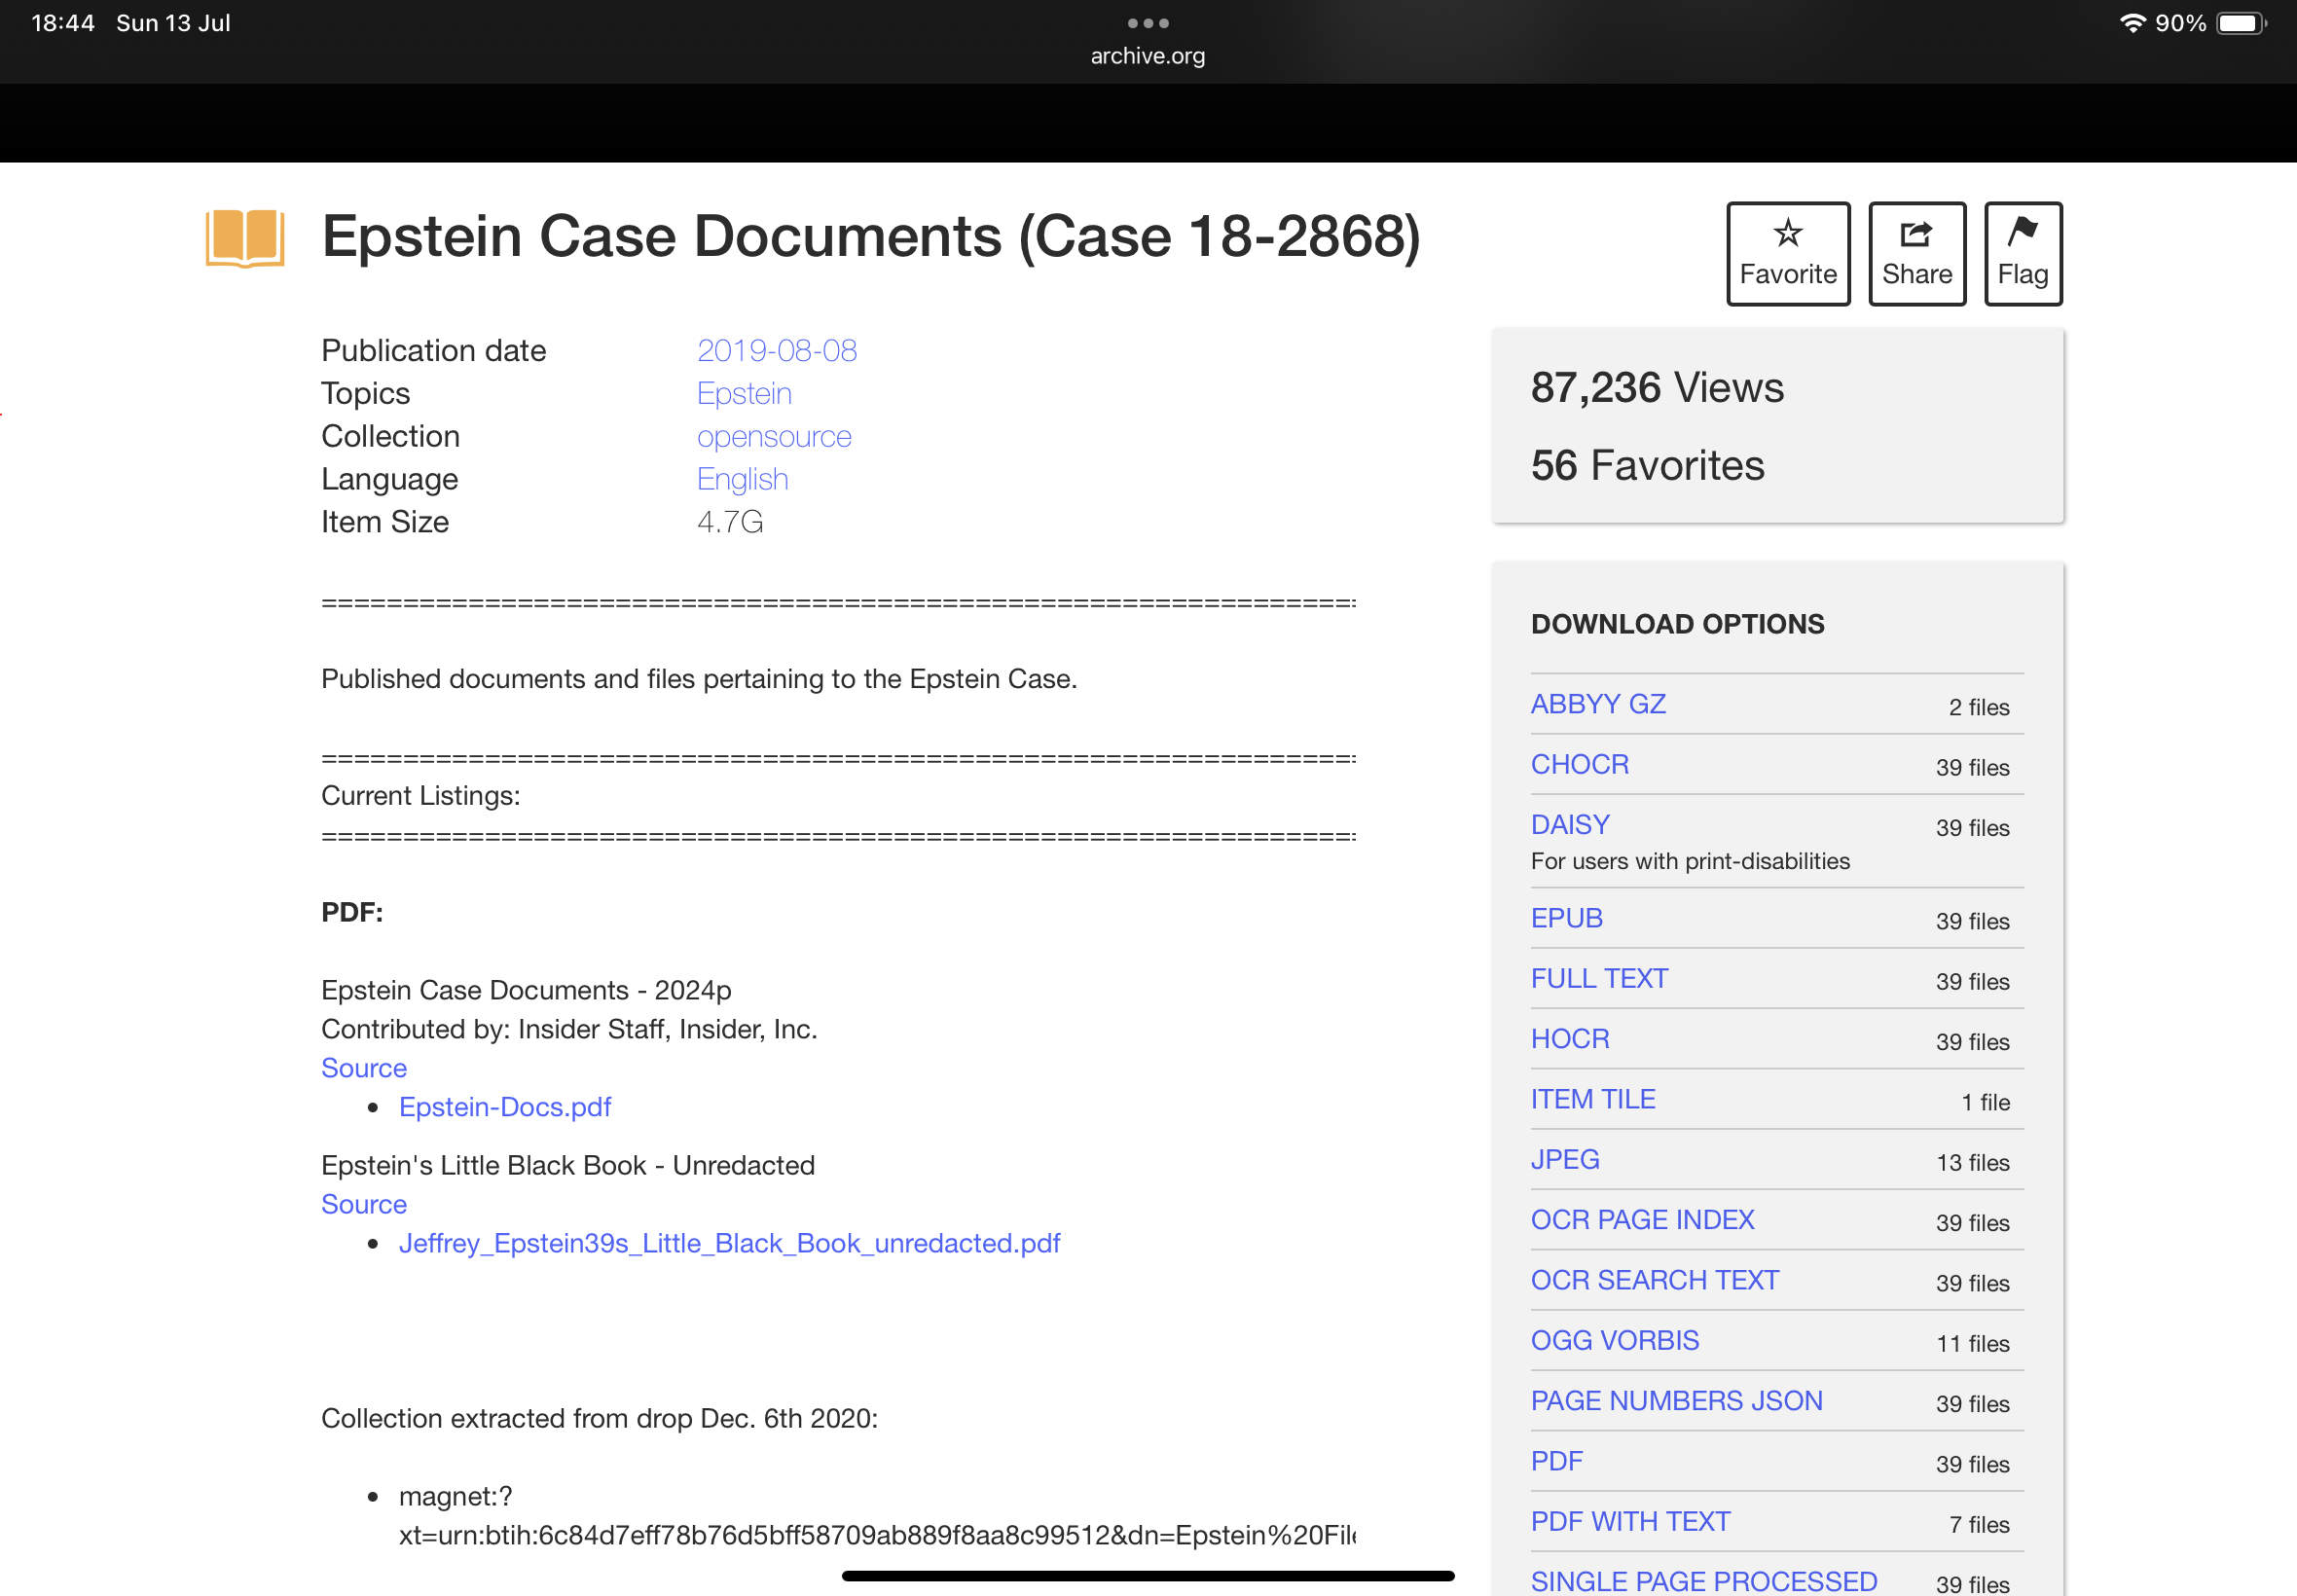2297x1596 pixels.
Task: Click 'Epstein's Little Black Book - Unredacted' text
Action: pyautogui.click(x=568, y=1165)
